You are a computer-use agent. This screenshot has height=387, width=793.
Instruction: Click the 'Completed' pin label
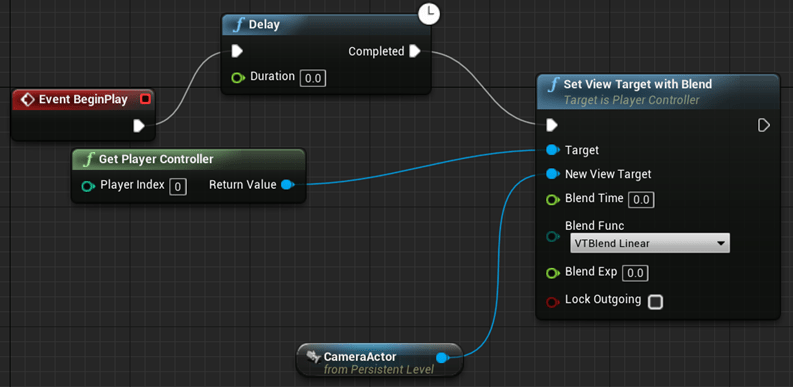pyautogui.click(x=376, y=52)
